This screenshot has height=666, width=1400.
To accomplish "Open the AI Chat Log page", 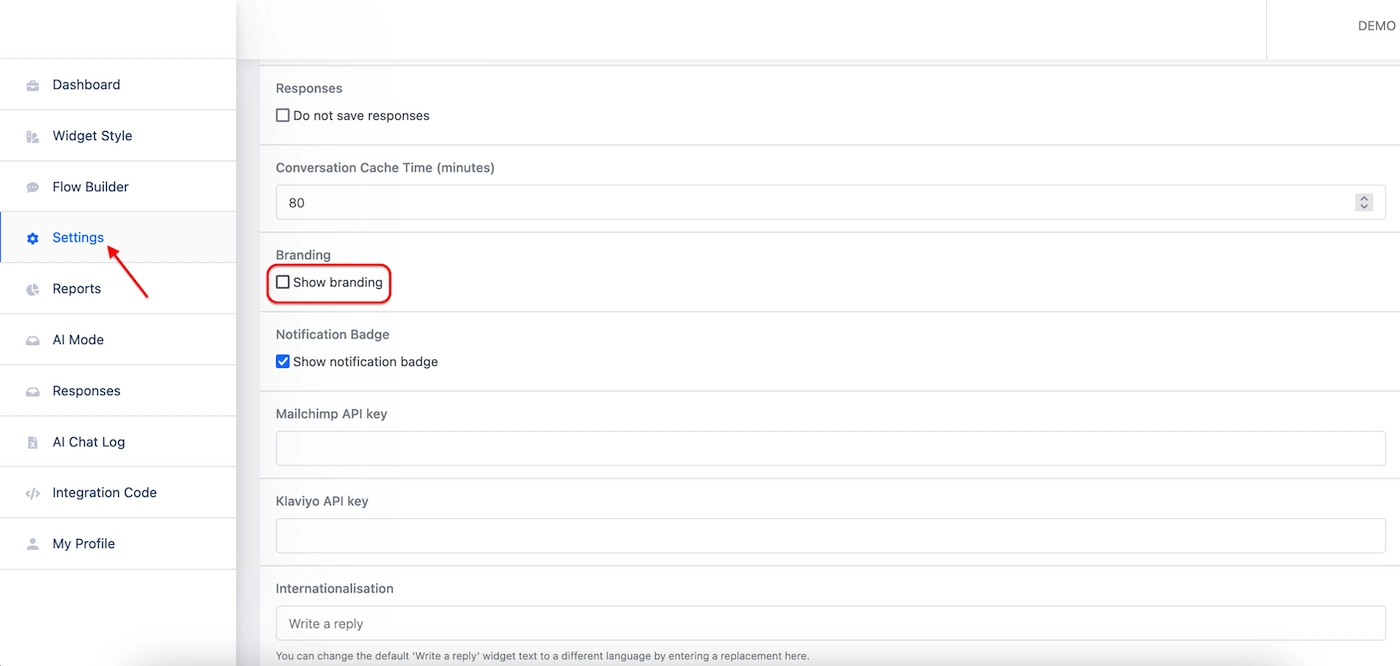I will [88, 442].
